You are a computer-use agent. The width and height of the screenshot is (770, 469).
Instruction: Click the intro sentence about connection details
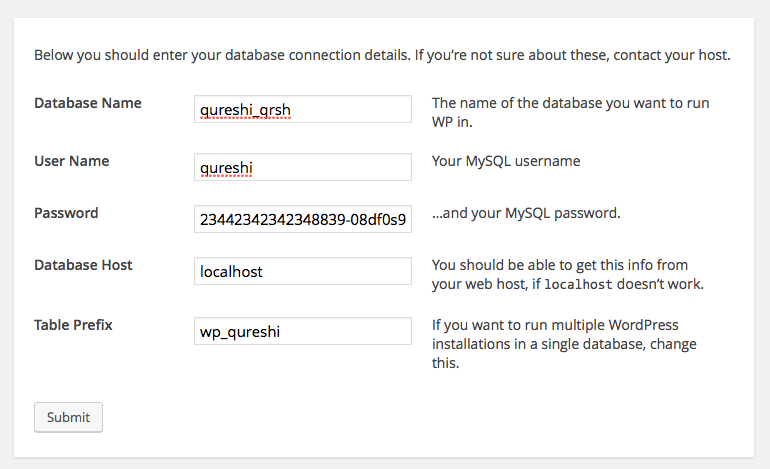[x=382, y=55]
